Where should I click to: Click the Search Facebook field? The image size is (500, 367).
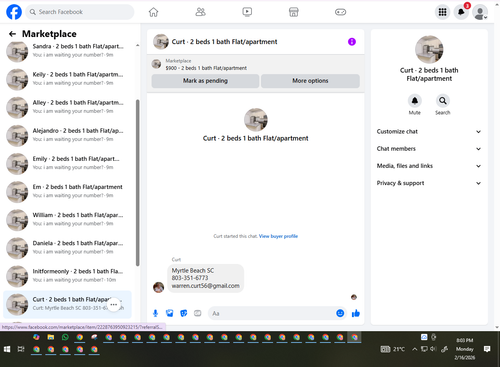tap(80, 12)
